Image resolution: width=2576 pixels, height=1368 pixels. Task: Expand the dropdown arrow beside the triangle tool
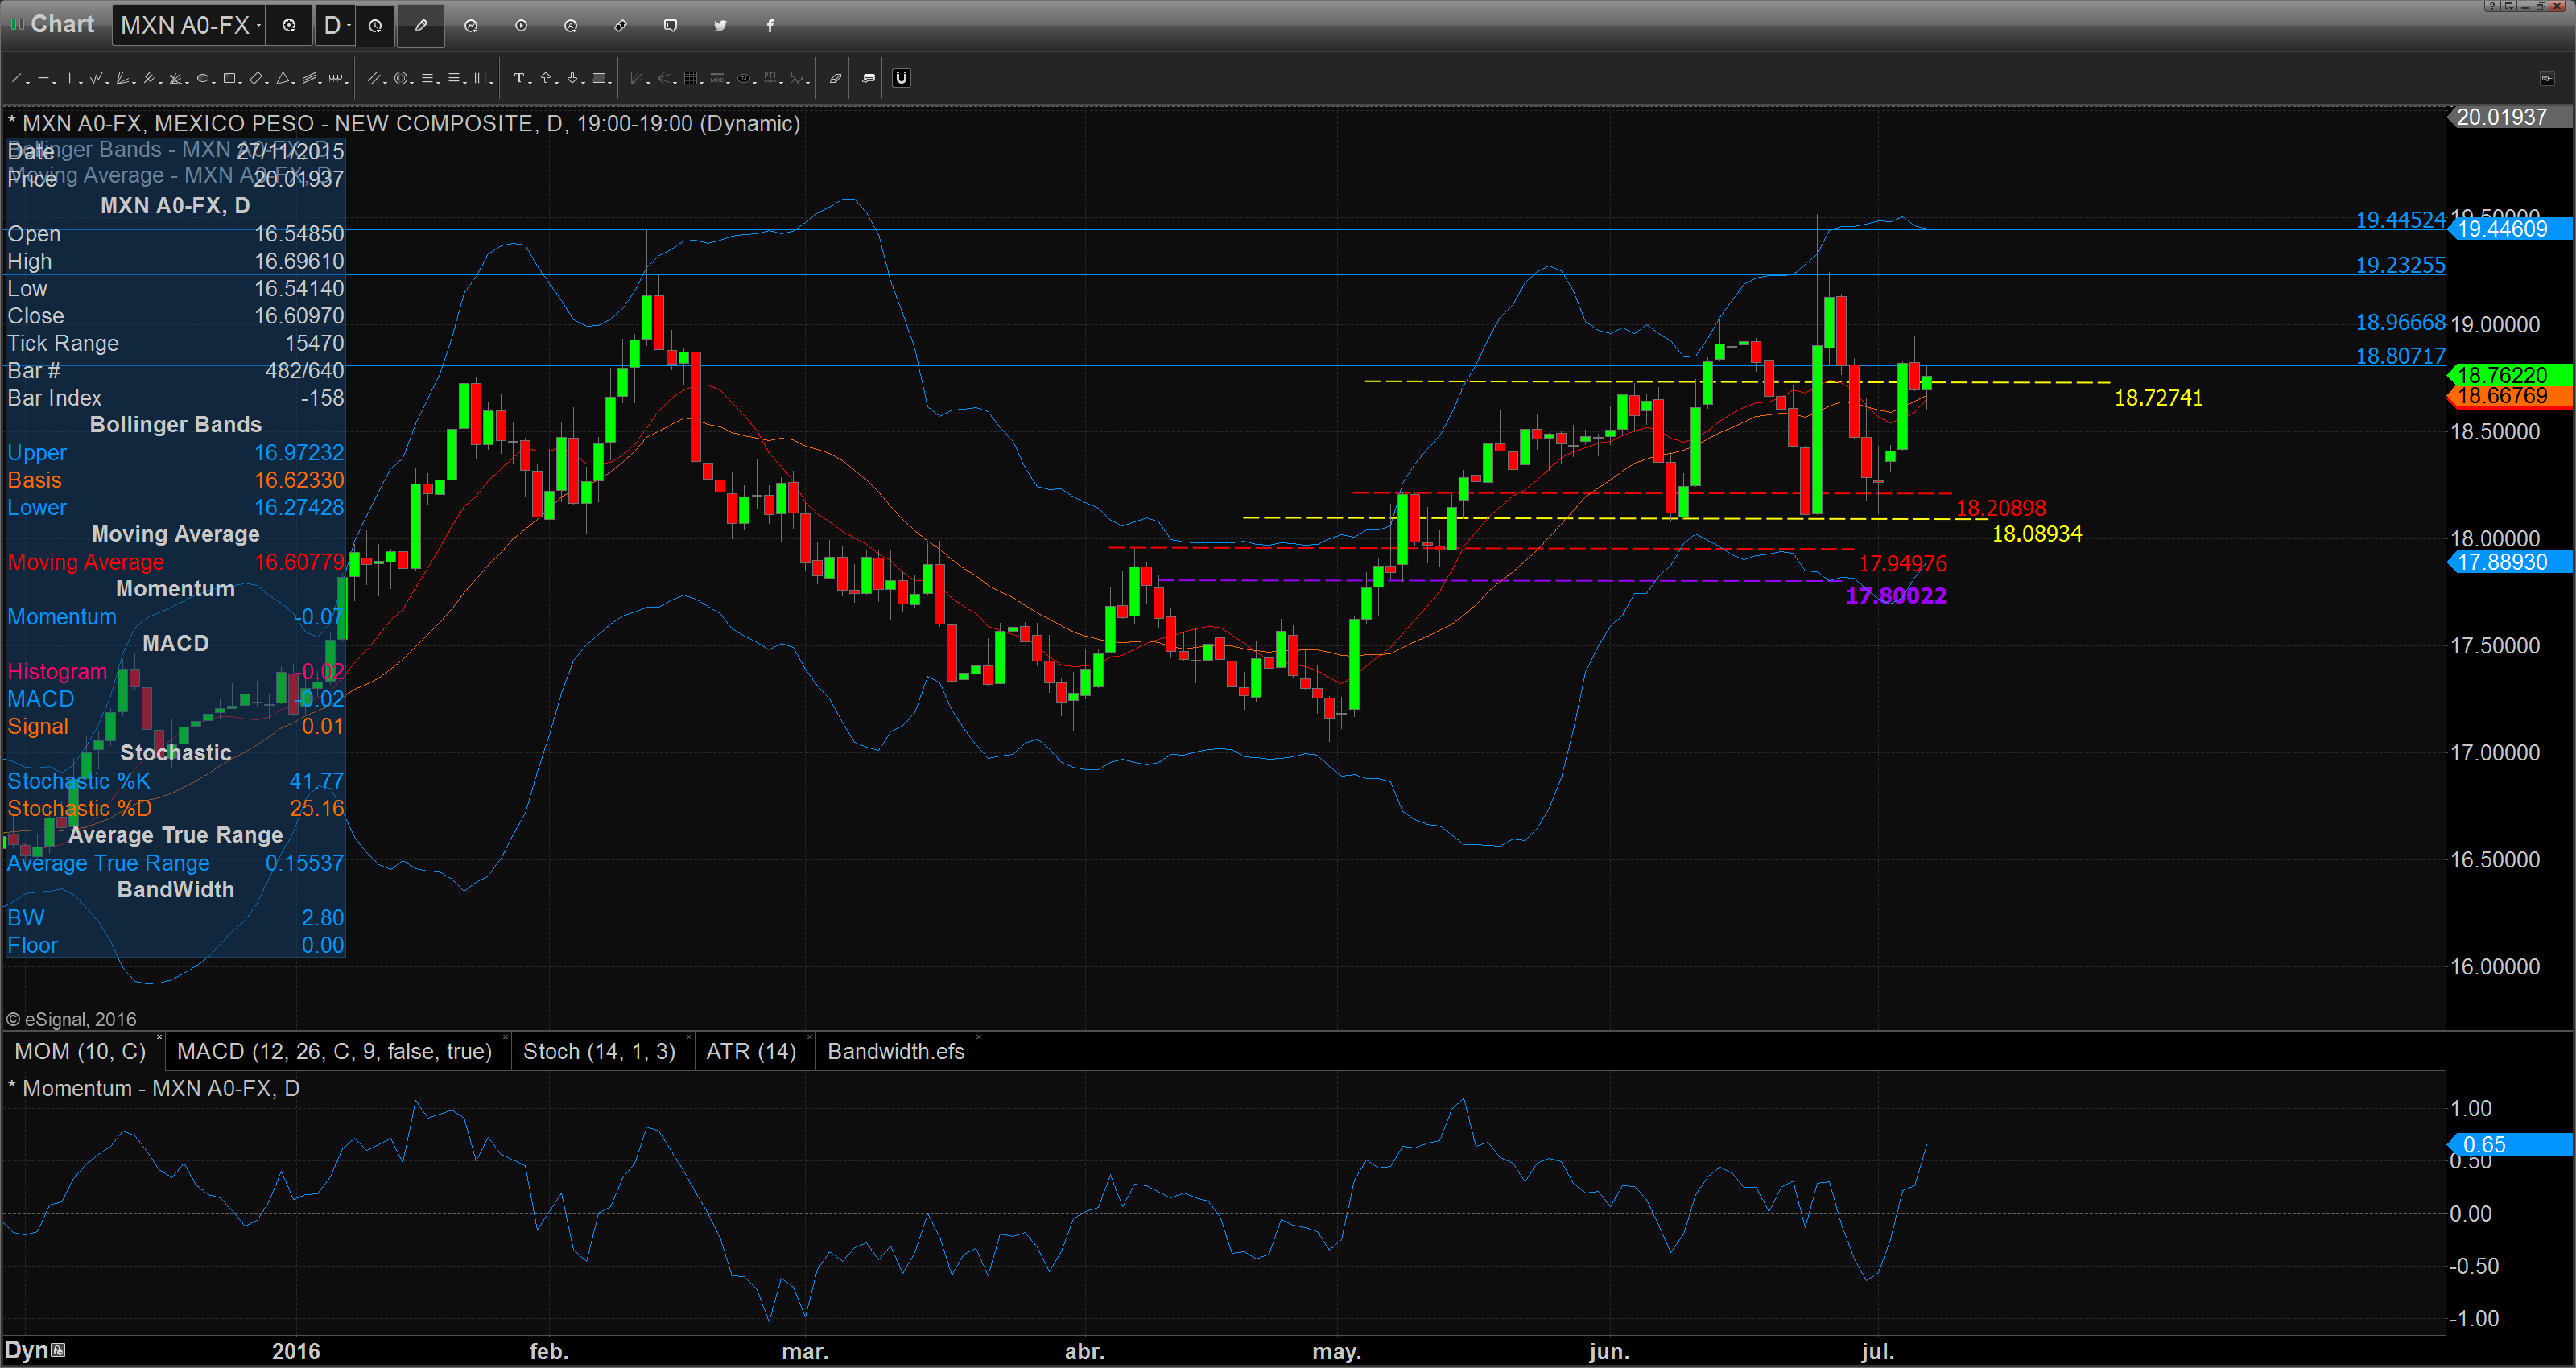[x=294, y=82]
